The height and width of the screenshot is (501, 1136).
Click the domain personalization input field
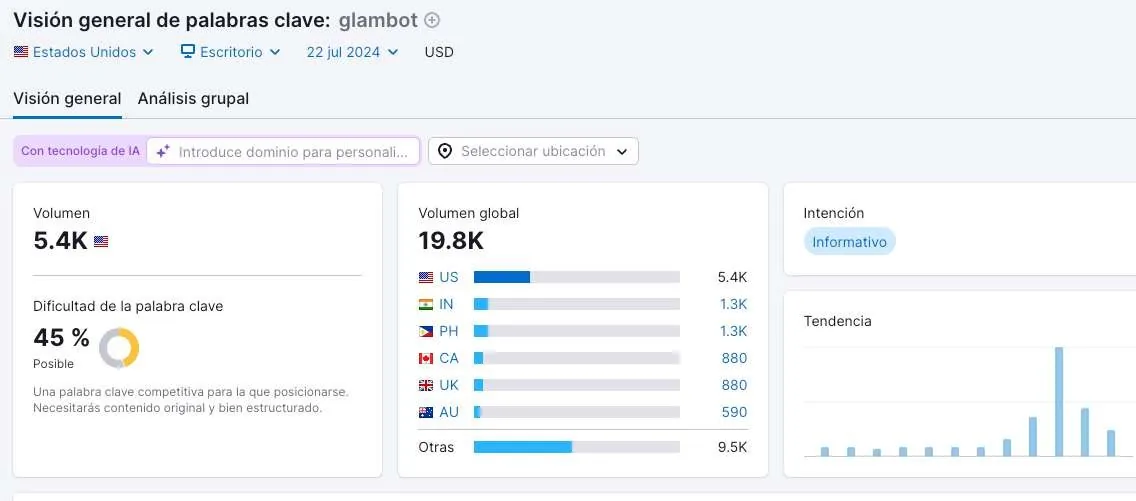point(283,151)
